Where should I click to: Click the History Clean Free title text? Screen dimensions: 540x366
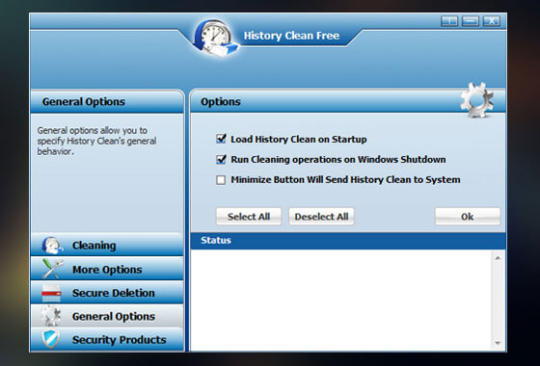(x=291, y=36)
